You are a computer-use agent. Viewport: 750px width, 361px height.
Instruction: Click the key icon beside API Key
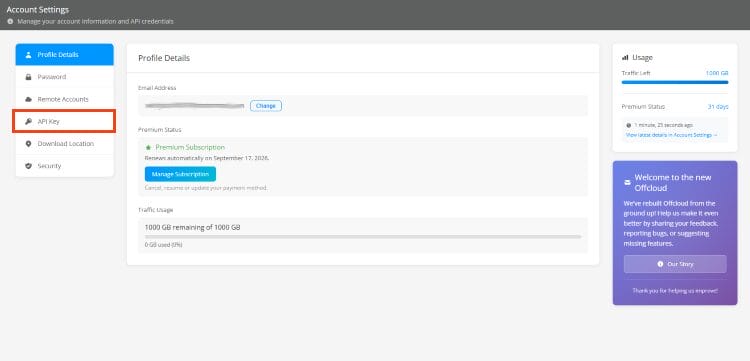click(28, 121)
